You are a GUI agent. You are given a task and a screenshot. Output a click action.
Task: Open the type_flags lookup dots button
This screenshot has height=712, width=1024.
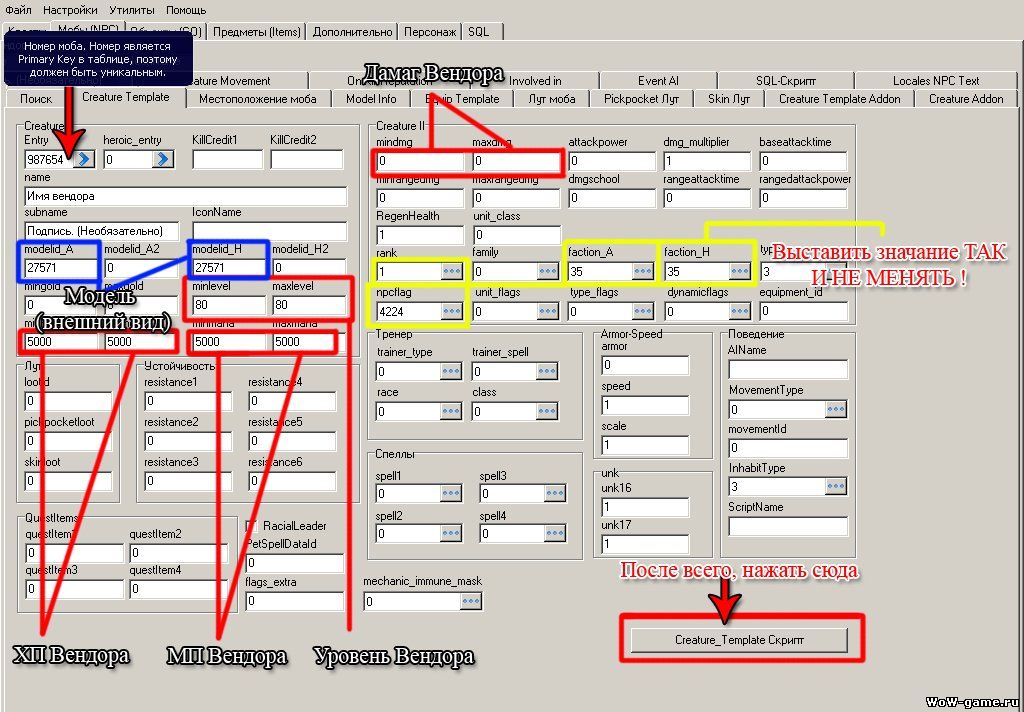click(643, 312)
